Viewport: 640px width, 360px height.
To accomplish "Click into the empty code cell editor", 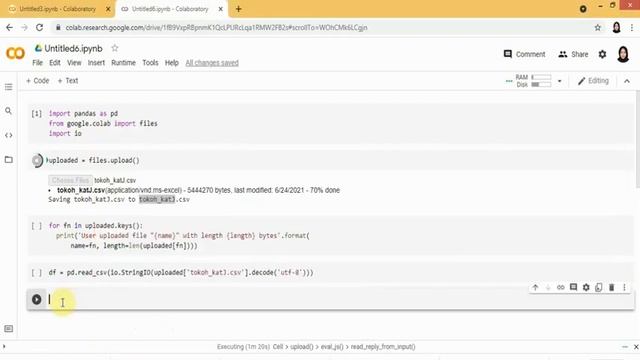I will click(x=339, y=299).
